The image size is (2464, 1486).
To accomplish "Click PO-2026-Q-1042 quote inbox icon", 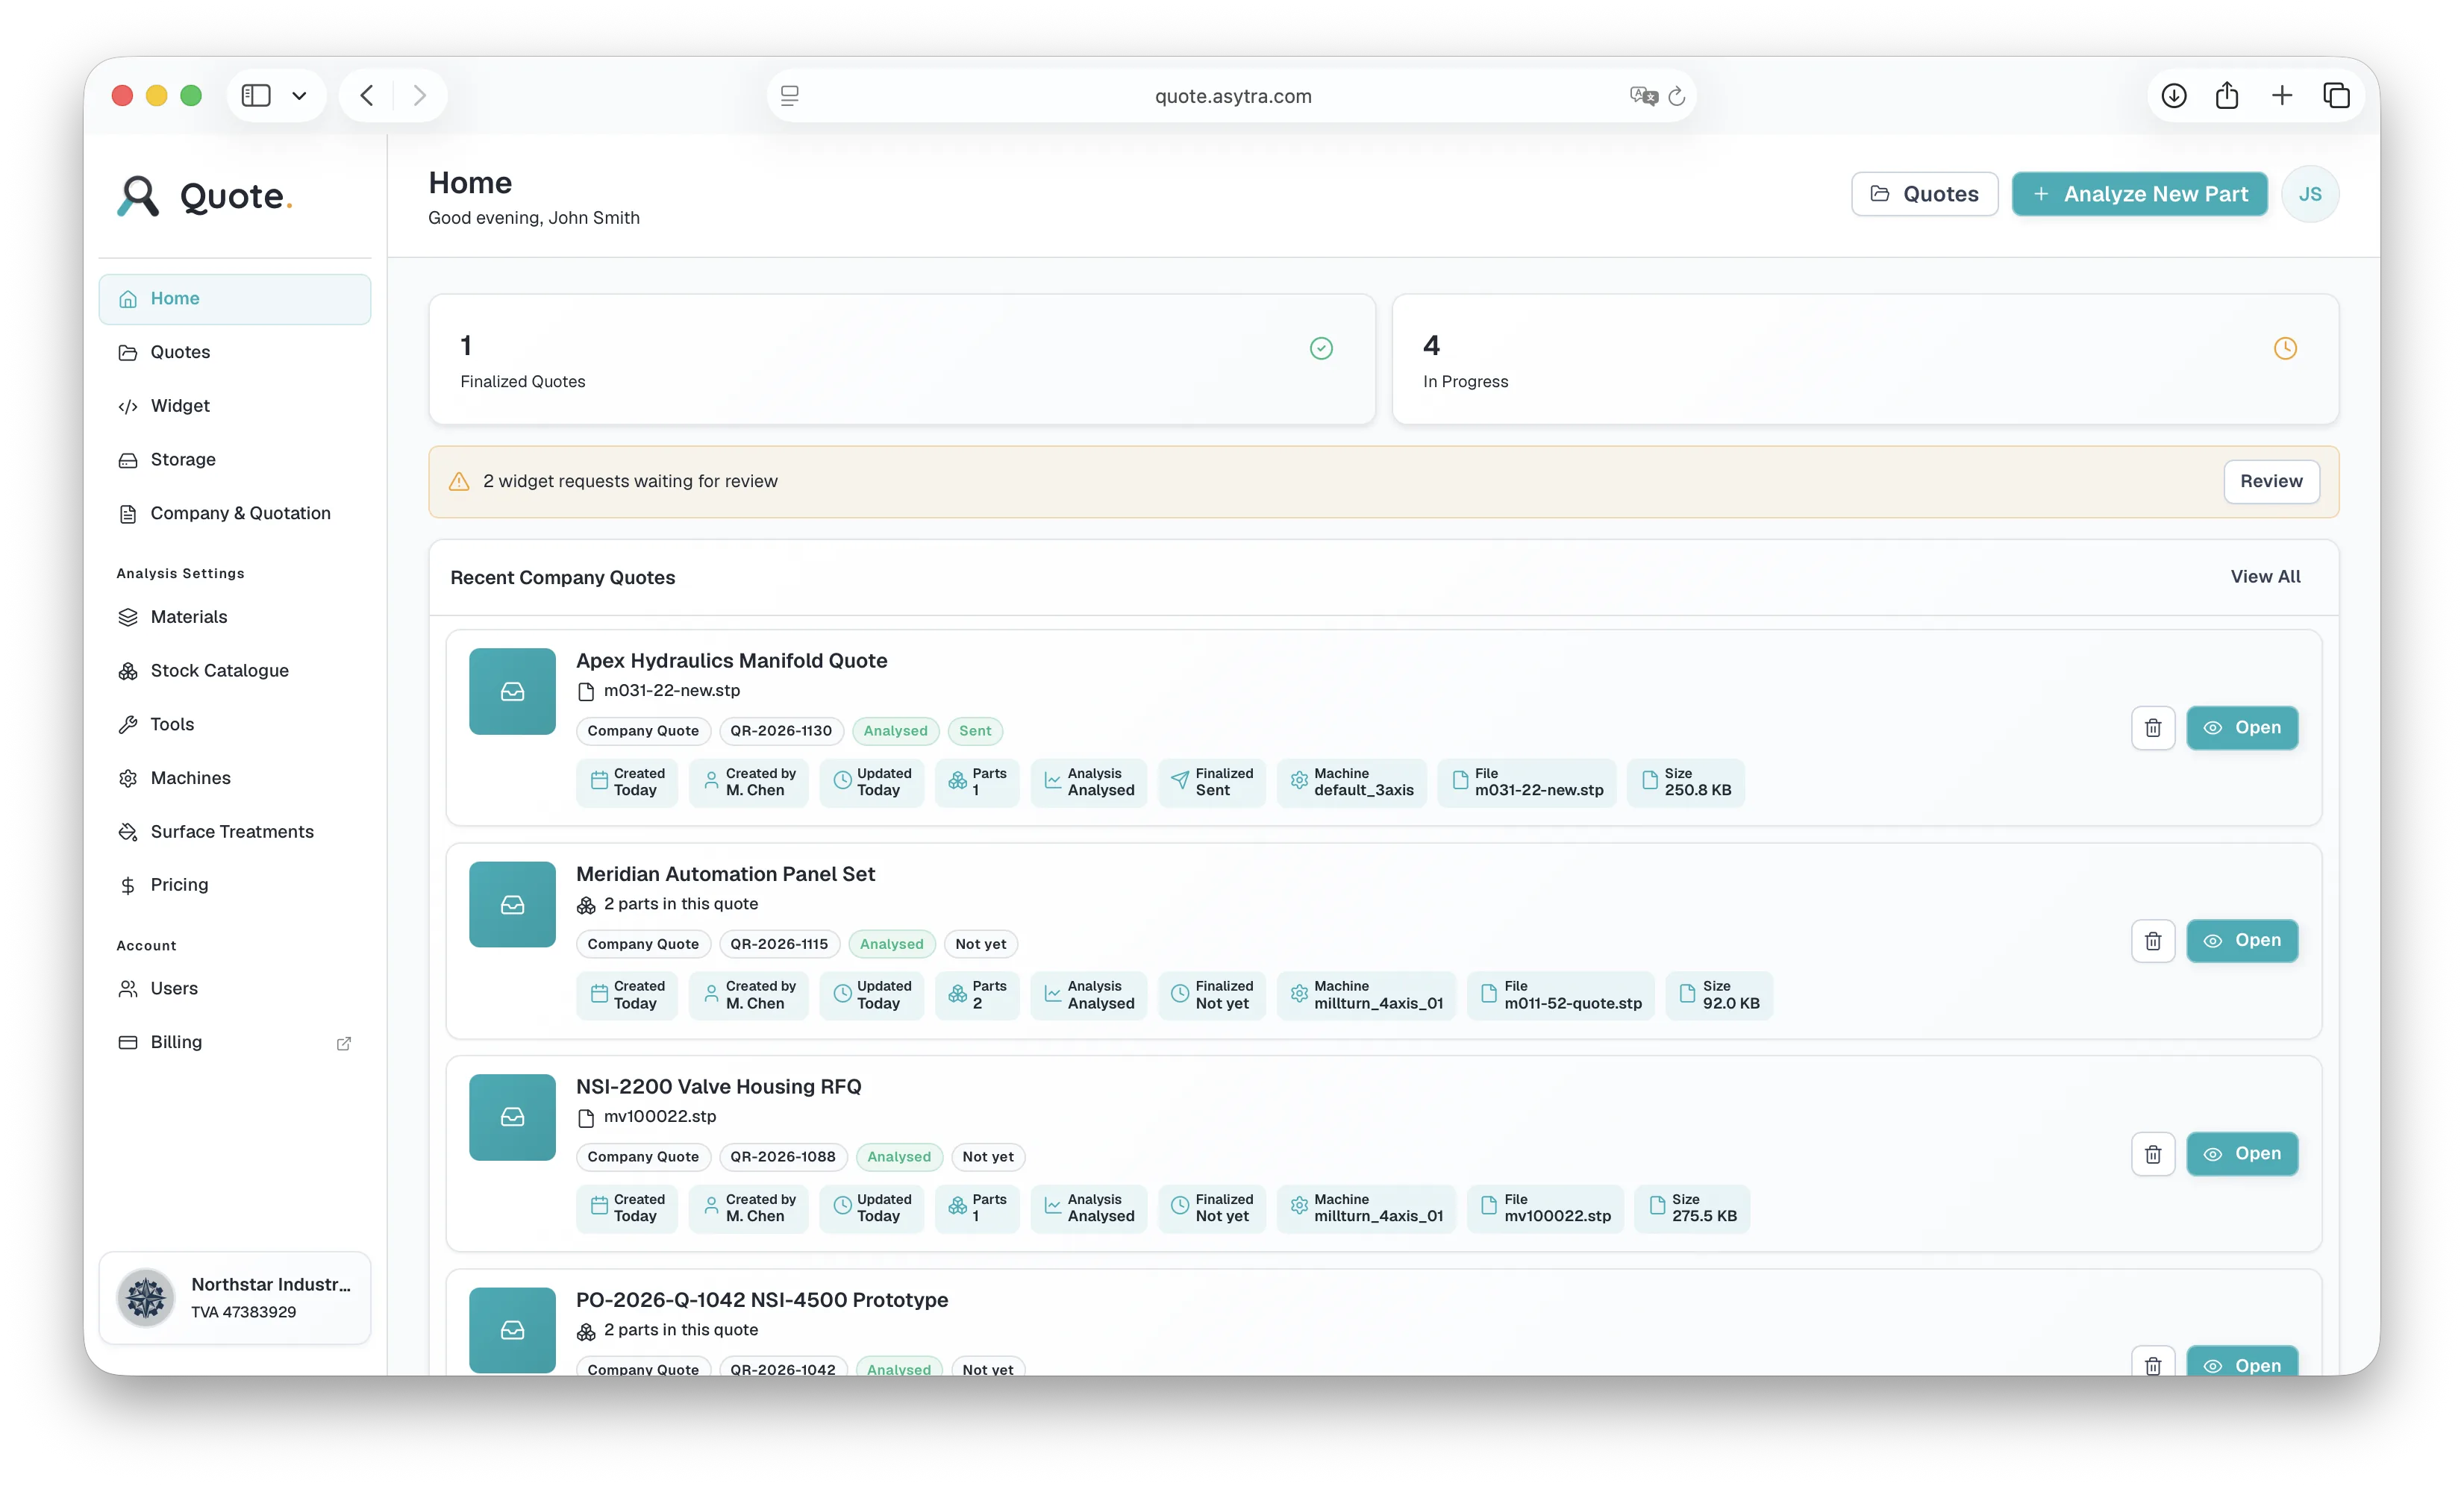I will click(512, 1330).
